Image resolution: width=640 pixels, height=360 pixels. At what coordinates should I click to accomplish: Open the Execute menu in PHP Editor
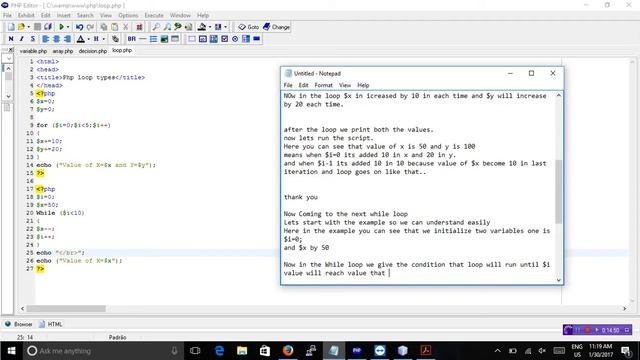pos(154,15)
